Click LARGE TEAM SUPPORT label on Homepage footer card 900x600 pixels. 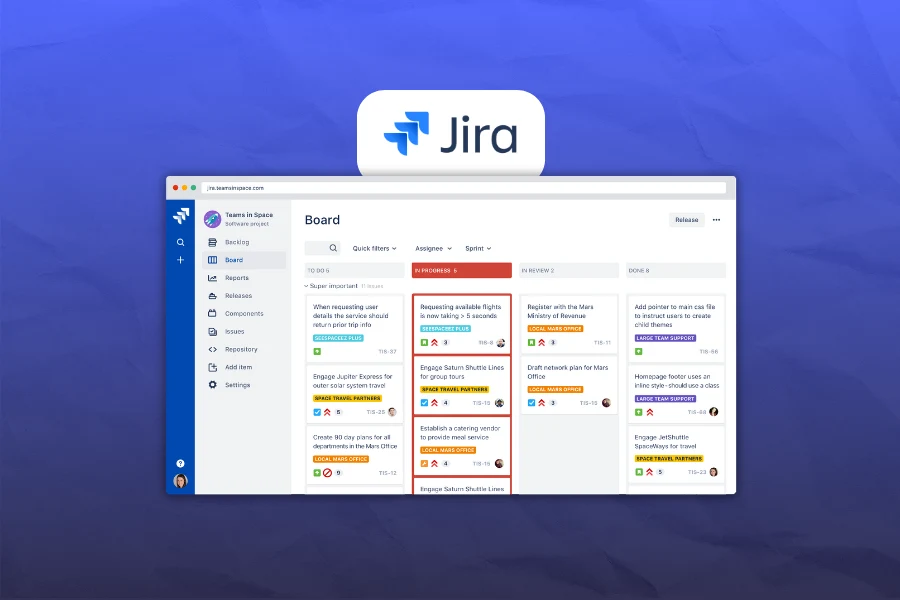click(665, 398)
